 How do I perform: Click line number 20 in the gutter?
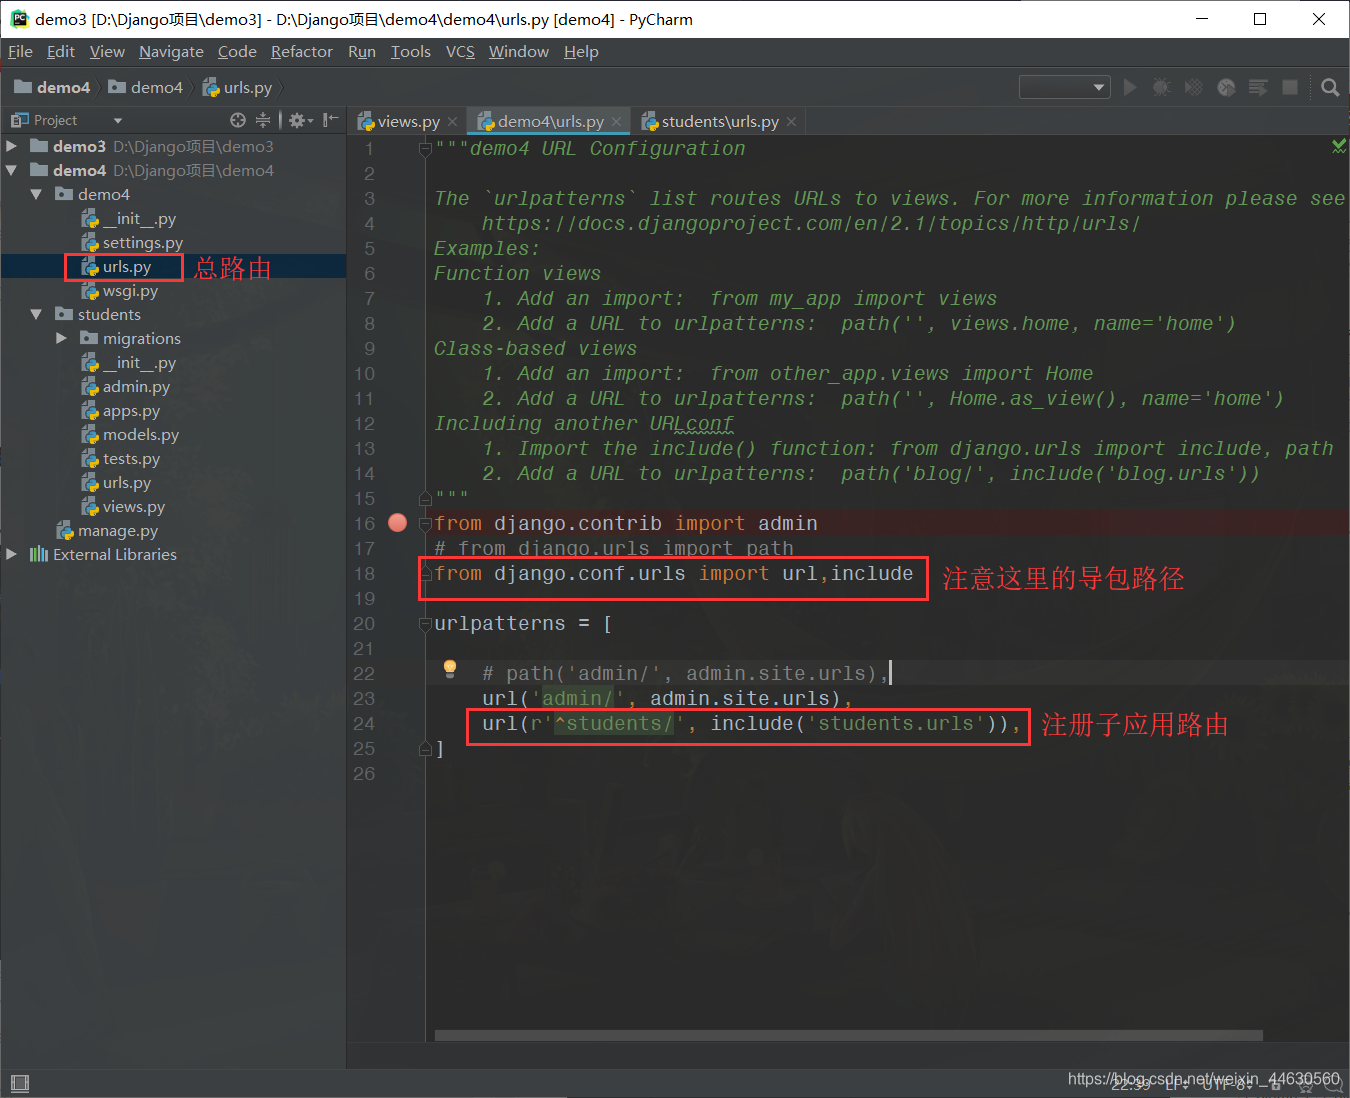(x=364, y=624)
